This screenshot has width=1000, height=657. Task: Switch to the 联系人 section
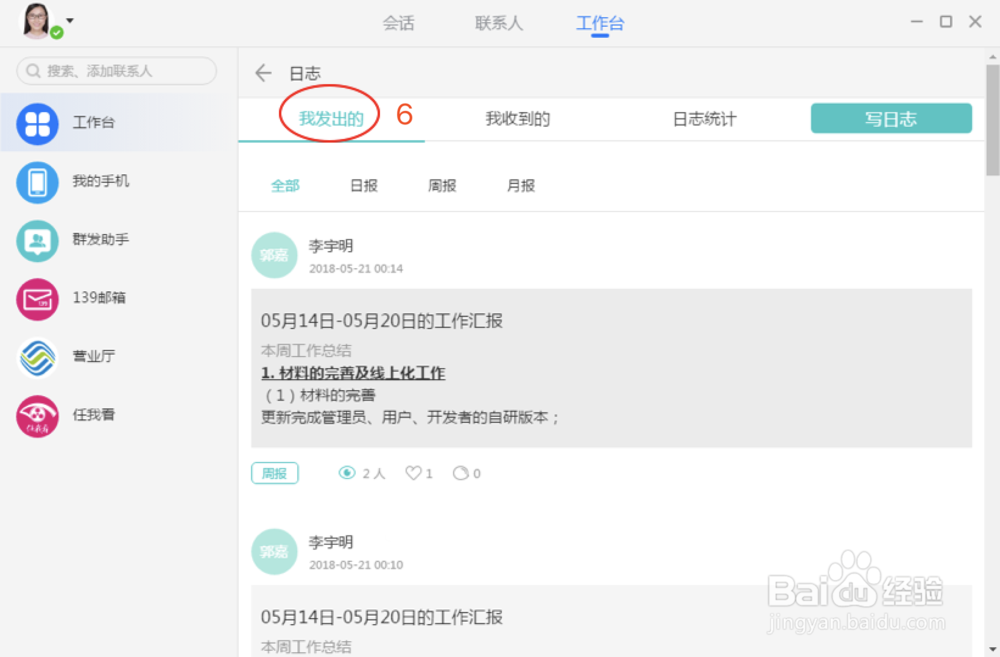tap(497, 22)
